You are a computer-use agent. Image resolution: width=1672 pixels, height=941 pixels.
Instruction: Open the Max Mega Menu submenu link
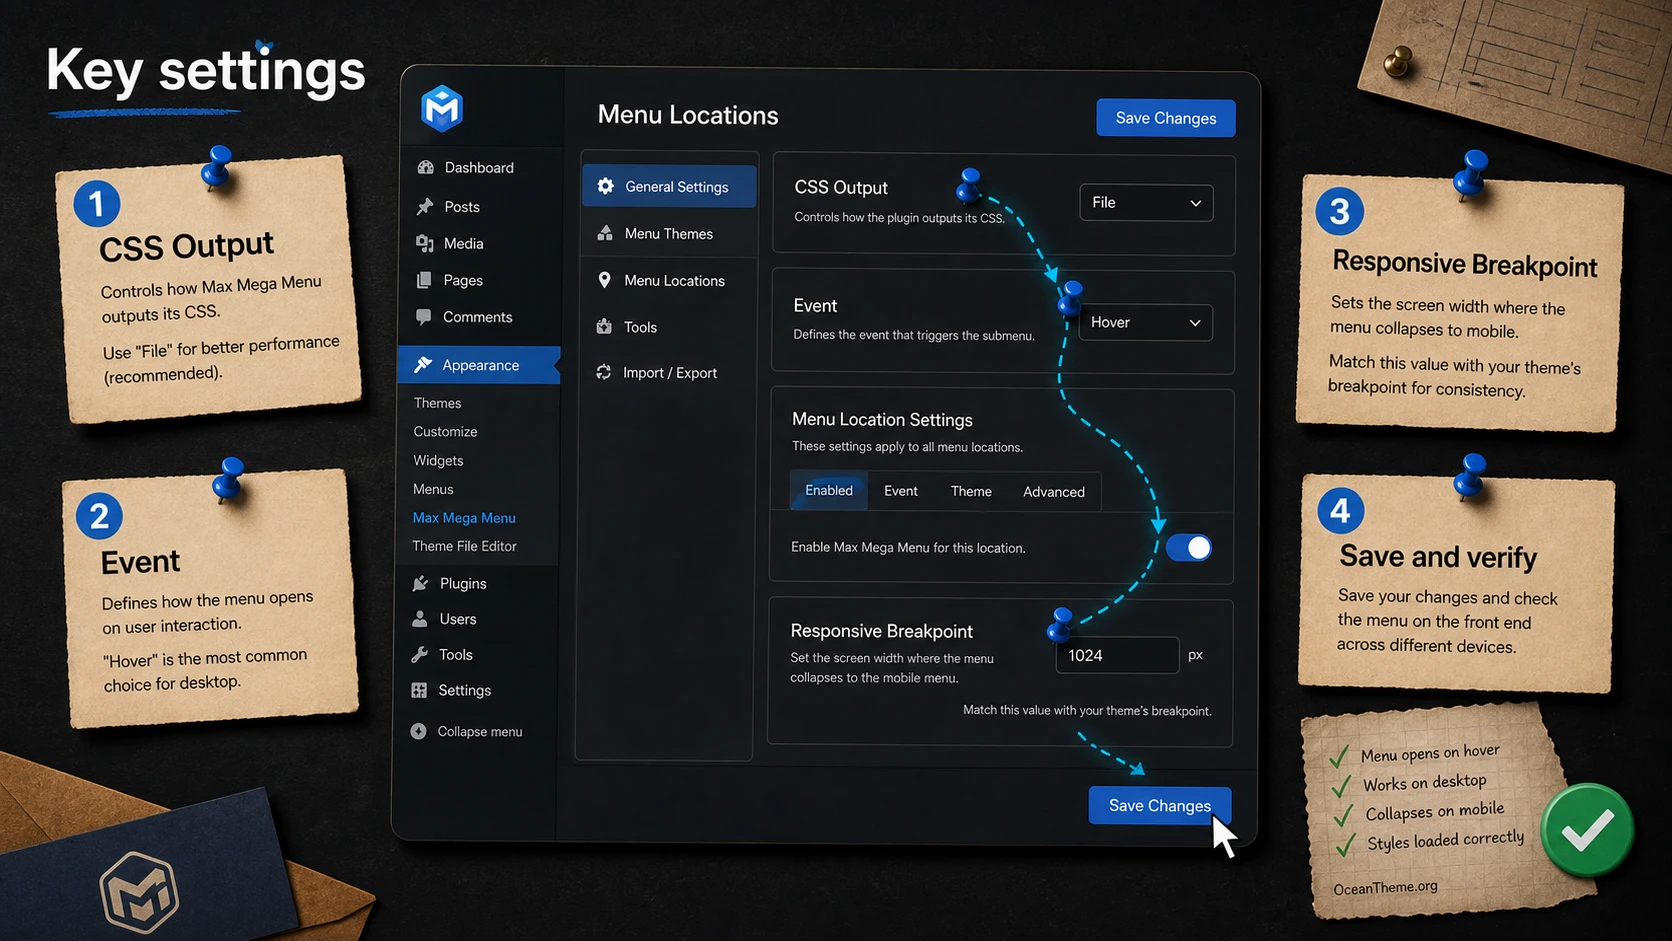tap(464, 518)
